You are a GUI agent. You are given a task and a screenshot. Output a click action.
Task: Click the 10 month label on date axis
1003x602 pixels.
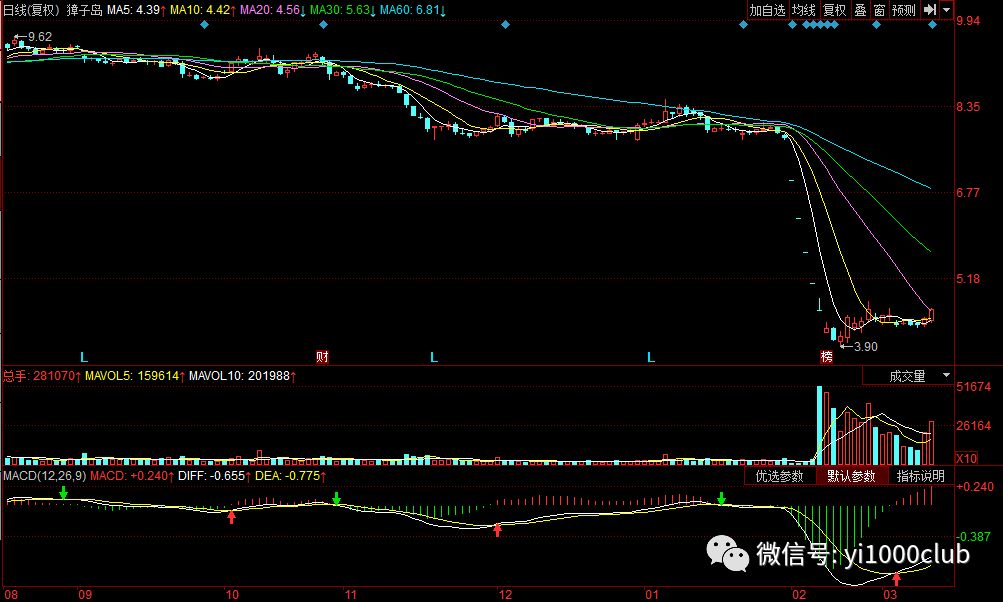(x=232, y=594)
